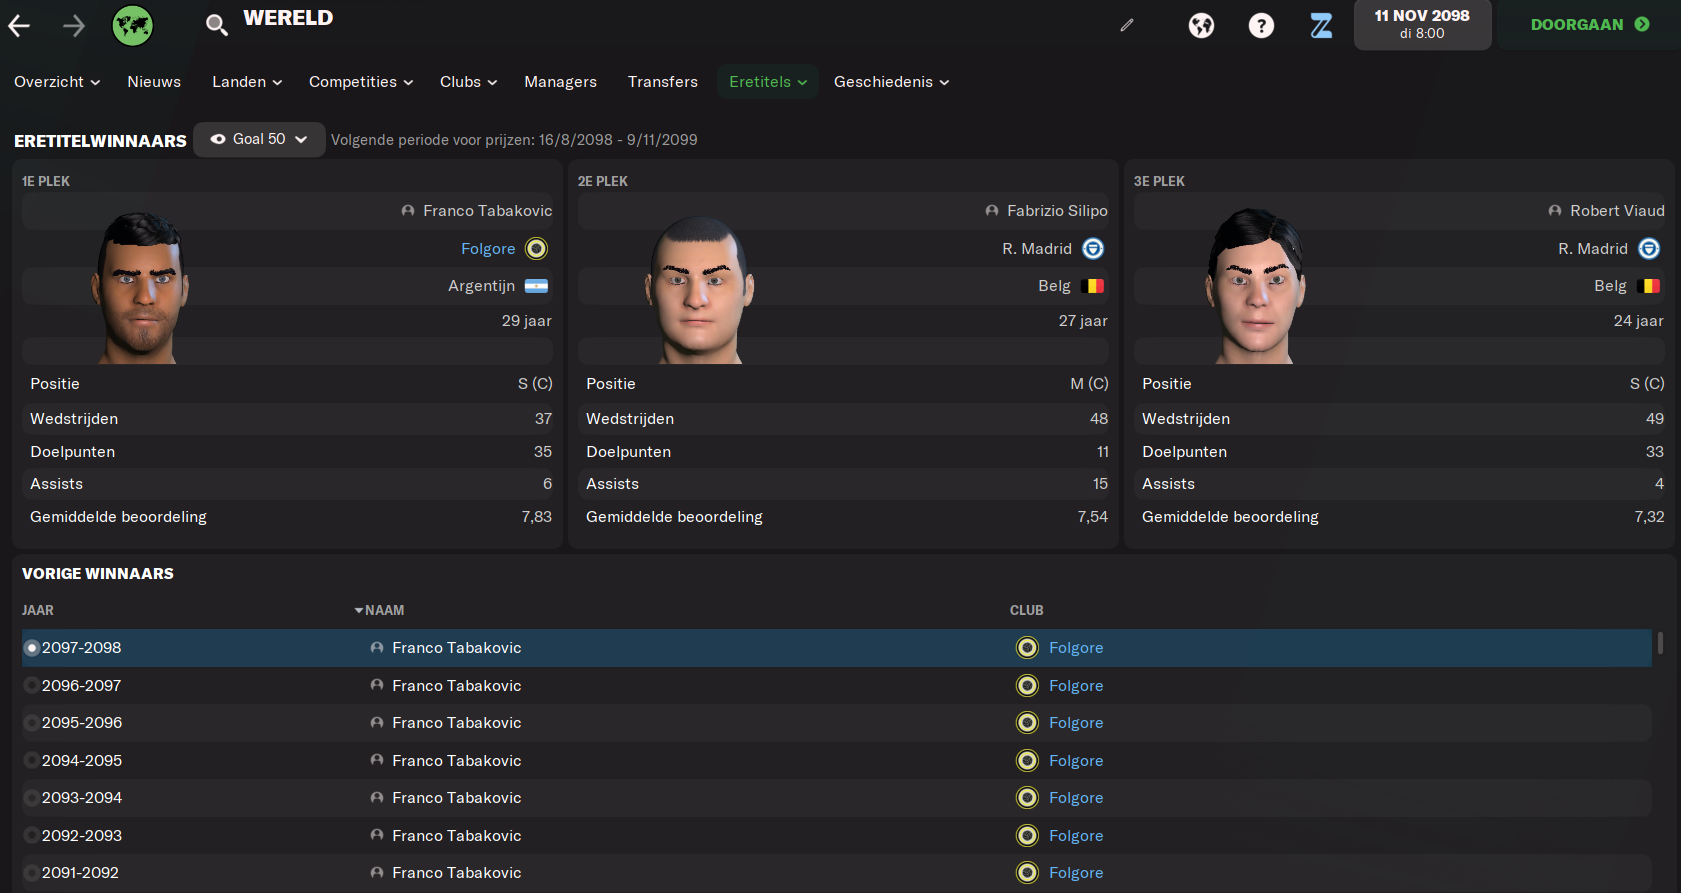Go forward using the right arrow
The width and height of the screenshot is (1681, 893).
coord(74,26)
